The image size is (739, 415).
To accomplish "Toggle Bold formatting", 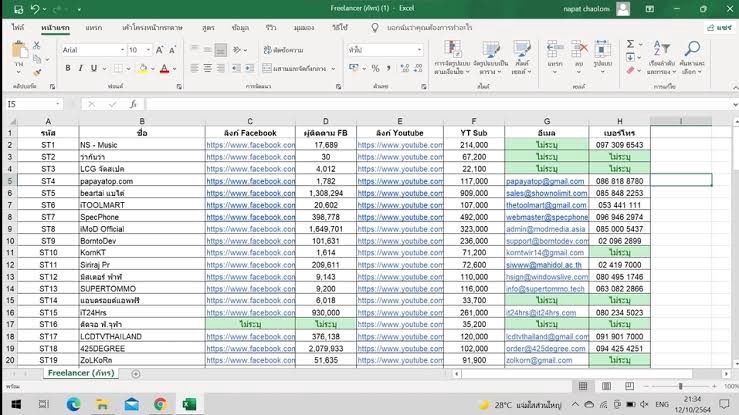I will click(68, 68).
